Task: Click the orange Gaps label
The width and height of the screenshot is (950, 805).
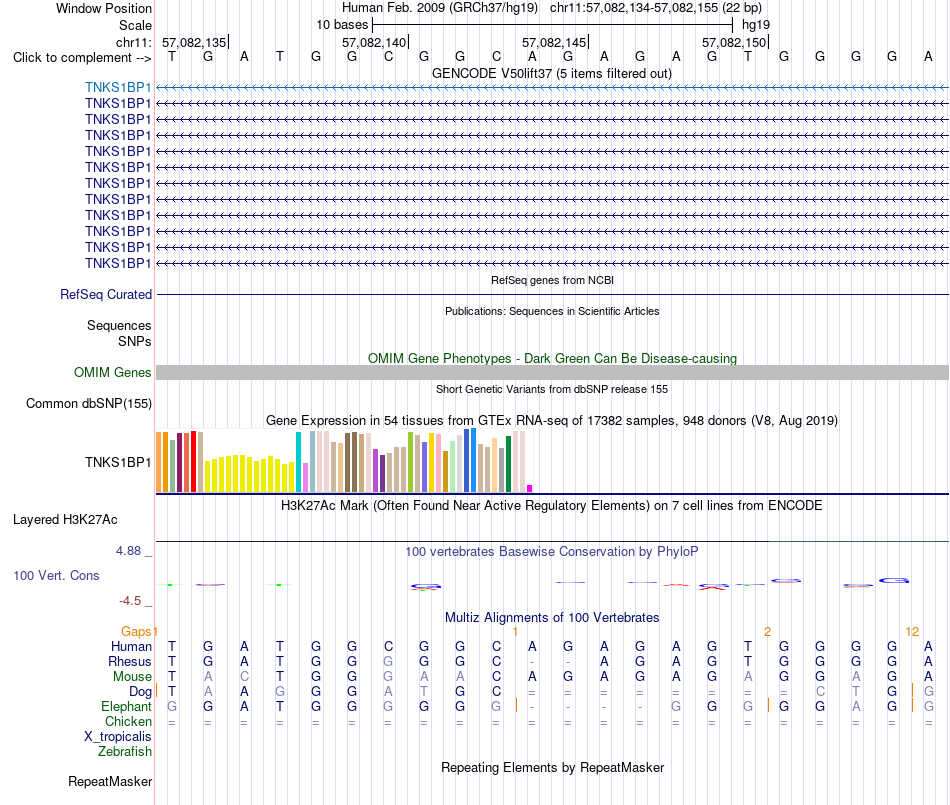Action: [x=136, y=632]
